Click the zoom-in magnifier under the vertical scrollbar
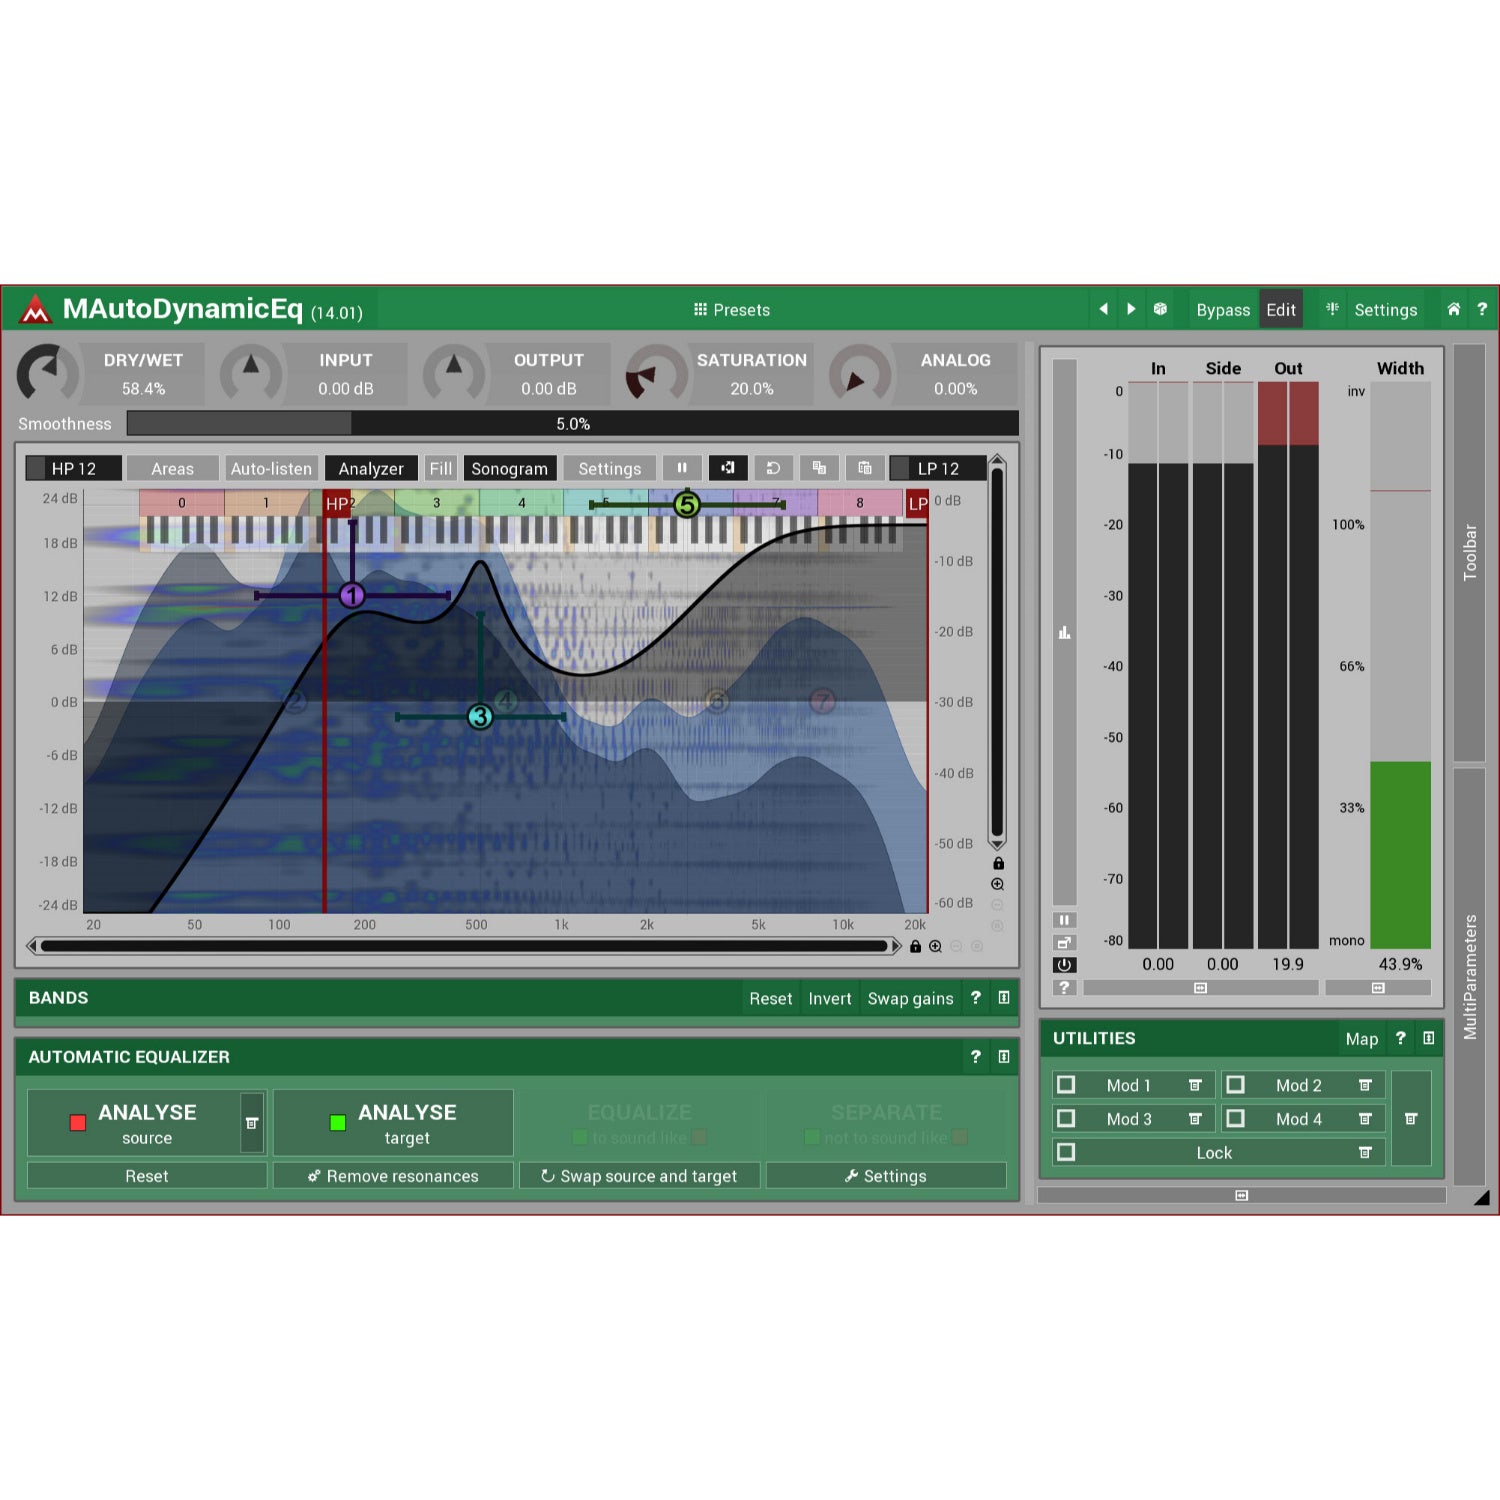This screenshot has height=1500, width=1500. coord(997,884)
